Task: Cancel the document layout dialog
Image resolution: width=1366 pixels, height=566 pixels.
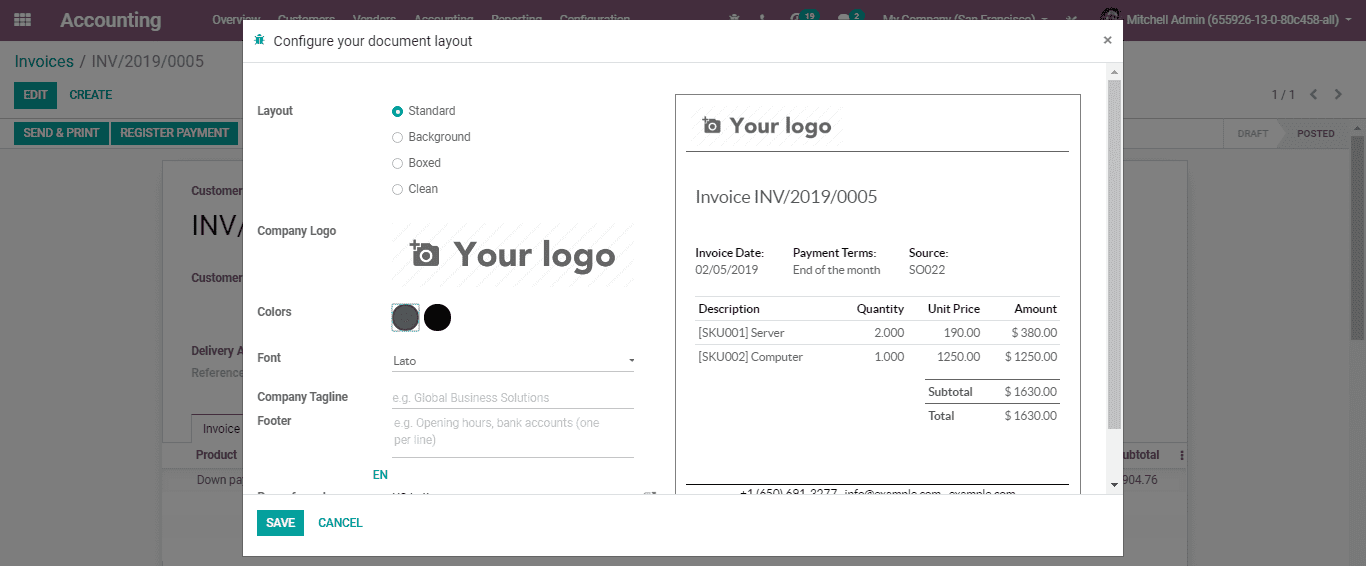Action: [340, 523]
